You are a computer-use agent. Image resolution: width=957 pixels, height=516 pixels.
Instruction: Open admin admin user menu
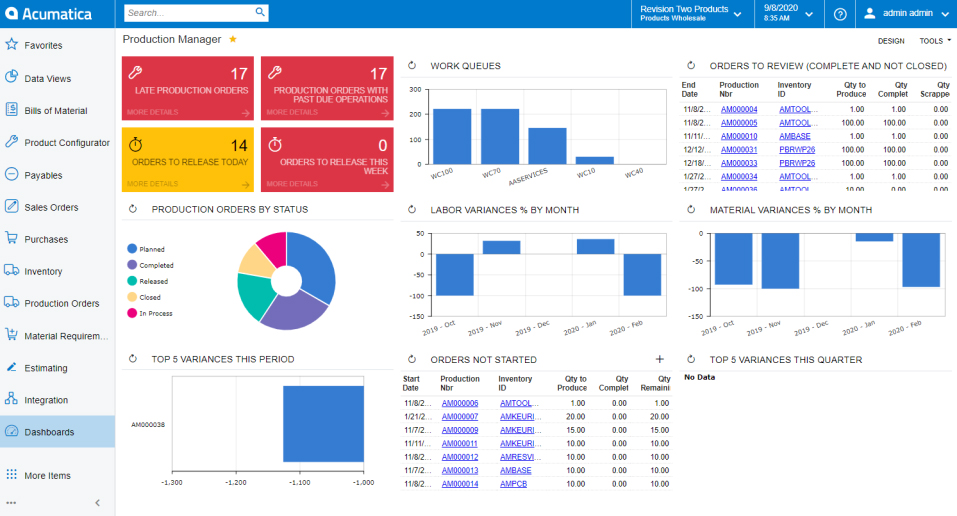point(906,13)
